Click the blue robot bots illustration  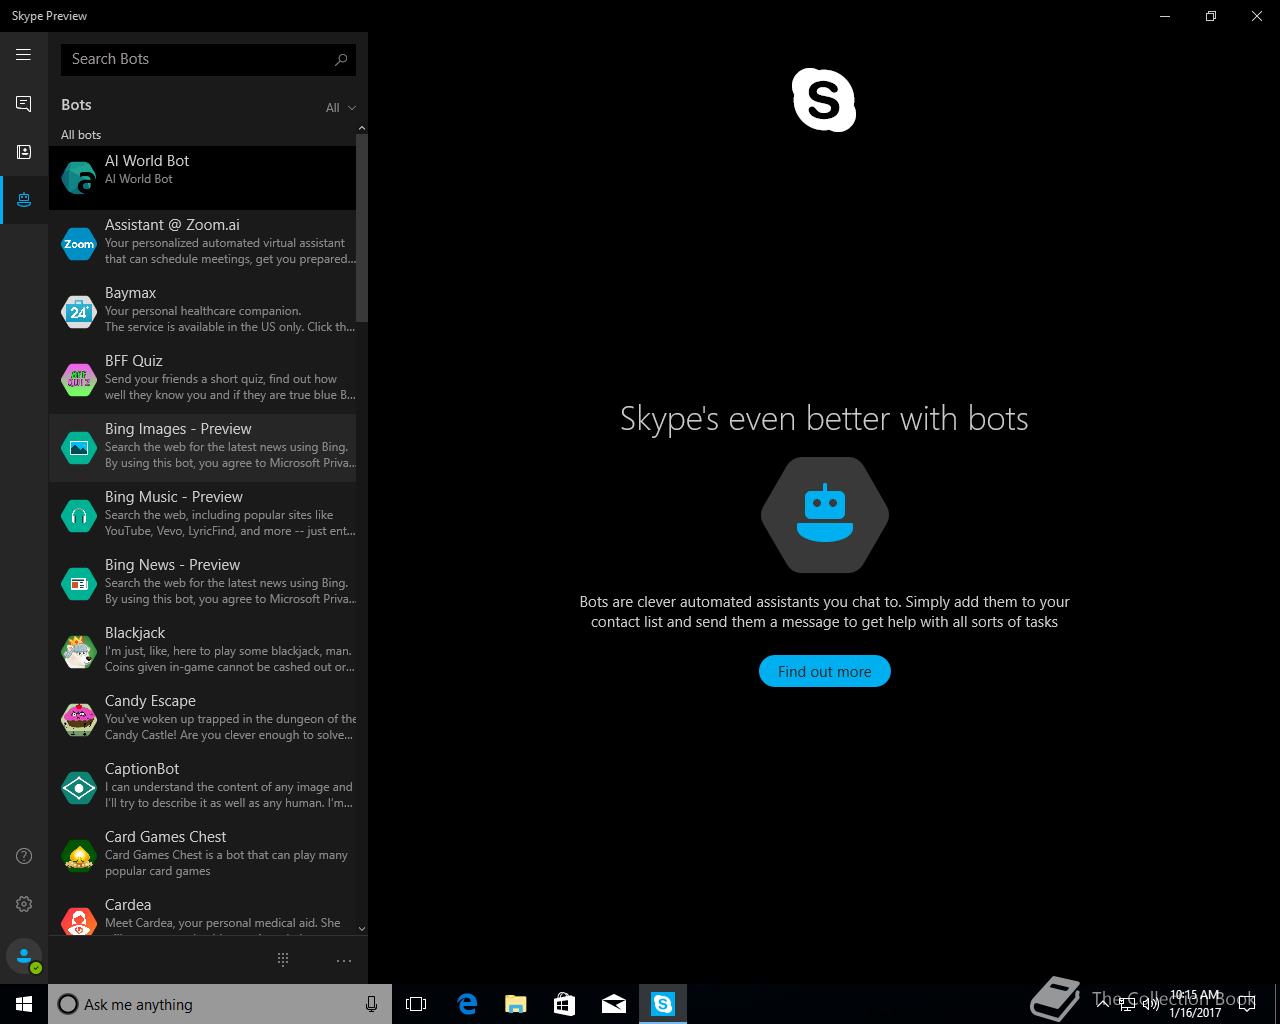pyautogui.click(x=825, y=515)
